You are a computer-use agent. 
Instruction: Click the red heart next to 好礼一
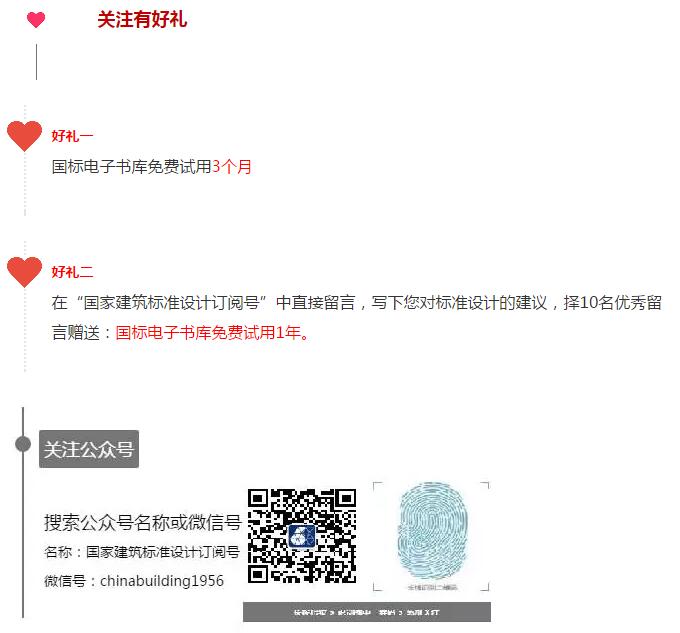click(24, 136)
